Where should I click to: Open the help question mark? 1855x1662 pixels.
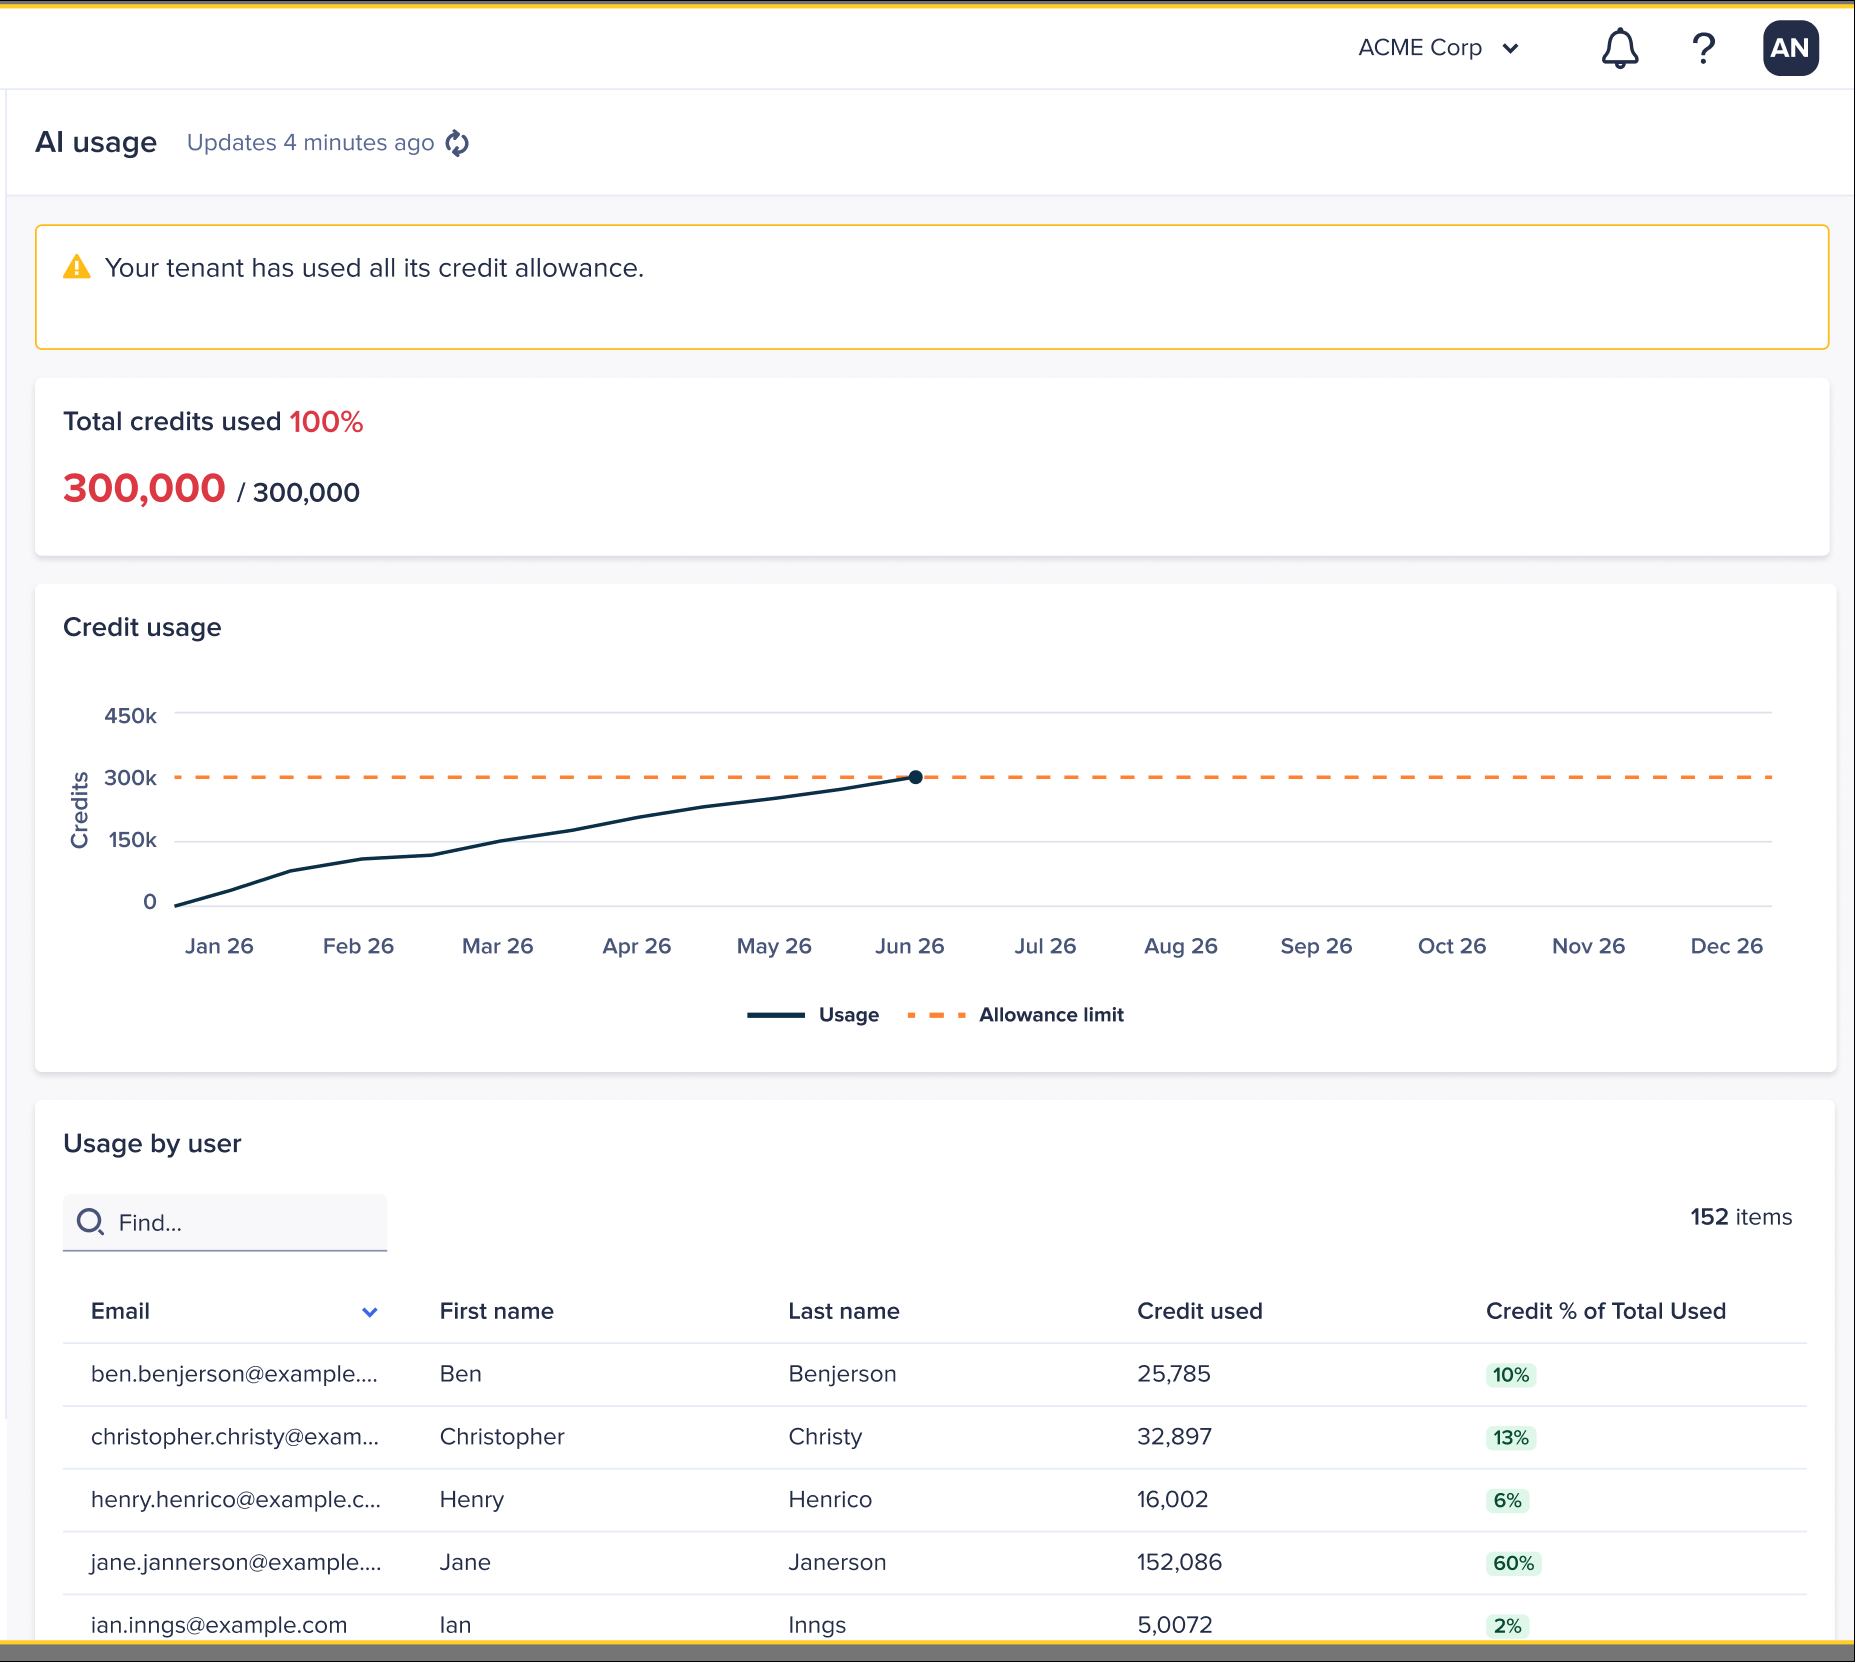click(x=1704, y=48)
